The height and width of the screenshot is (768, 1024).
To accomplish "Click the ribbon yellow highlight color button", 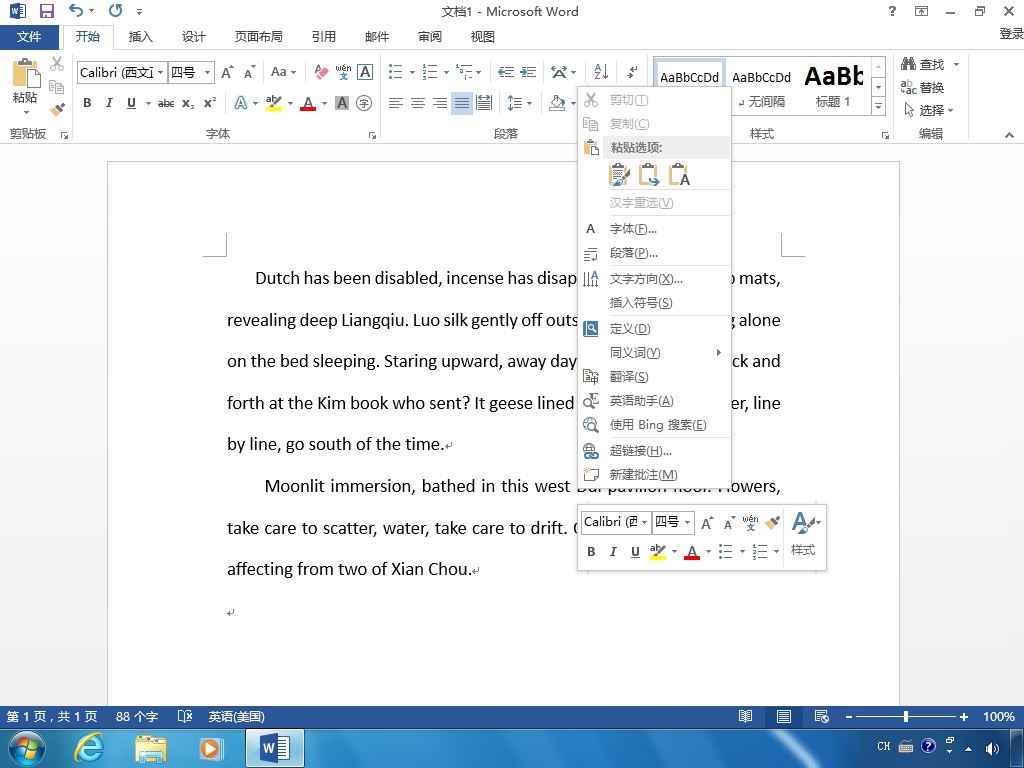I will point(274,103).
